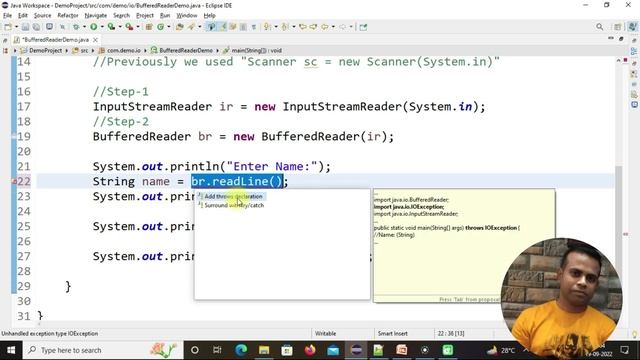Screen dimensions: 640x360
Task: Open the Source menu
Action: pos(42,16)
